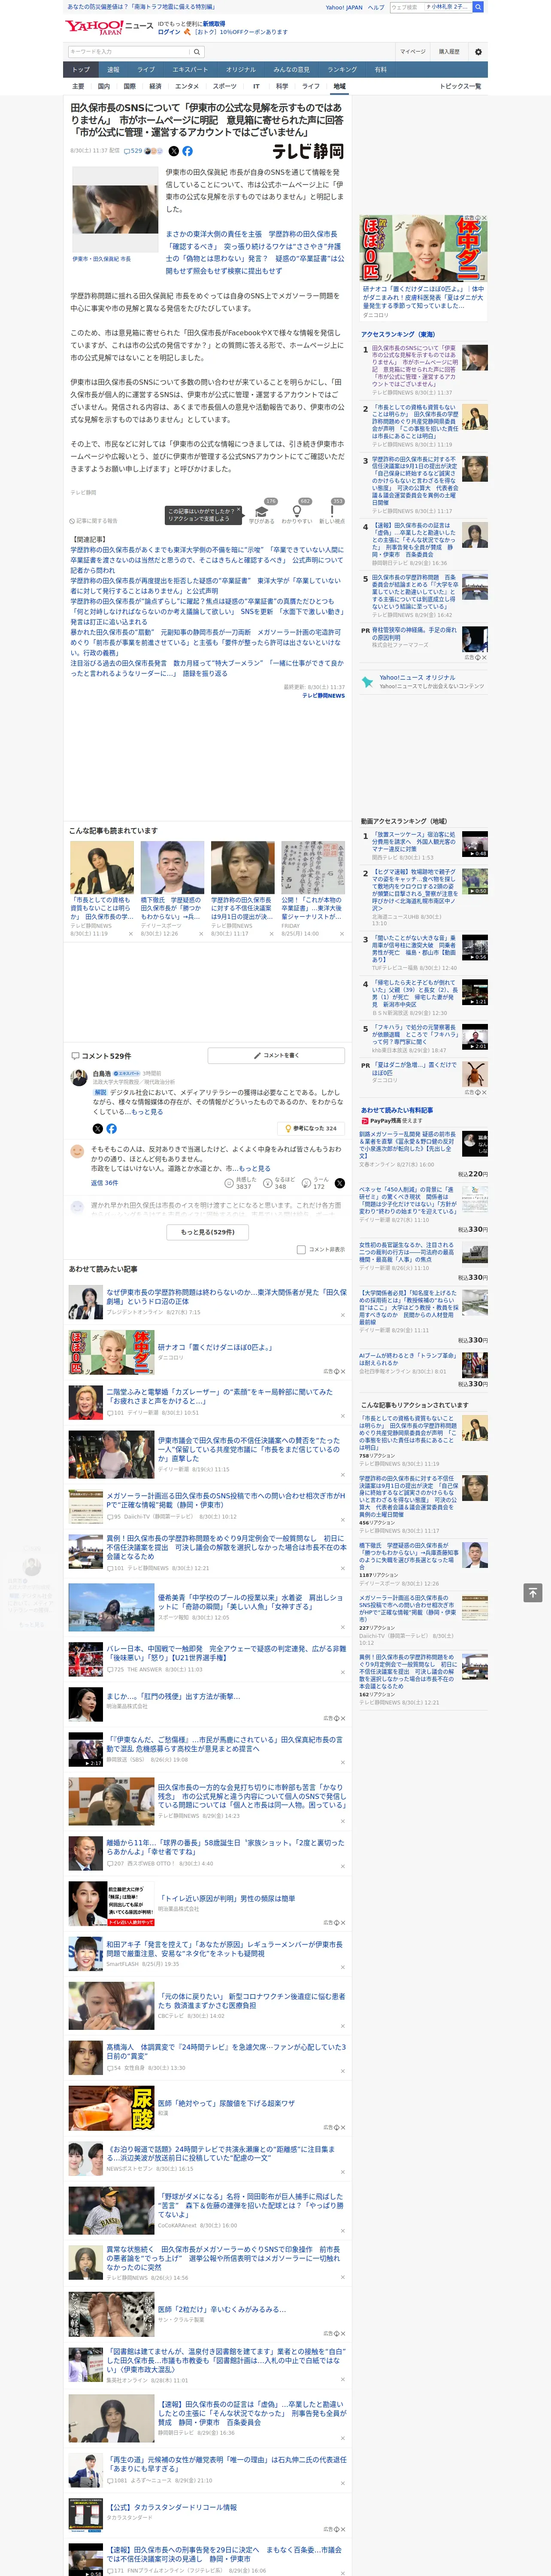Click the scroll-to-top arrow button

tap(533, 1592)
